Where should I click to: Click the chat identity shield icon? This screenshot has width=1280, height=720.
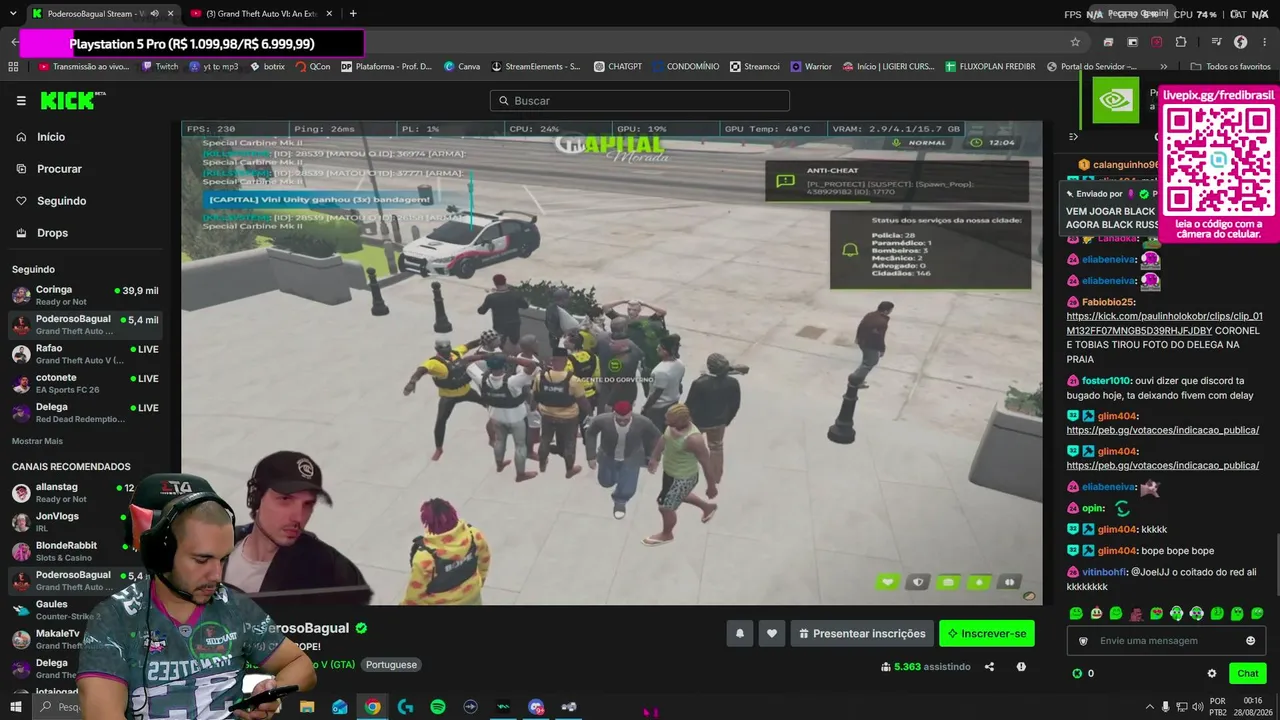pos(1083,641)
